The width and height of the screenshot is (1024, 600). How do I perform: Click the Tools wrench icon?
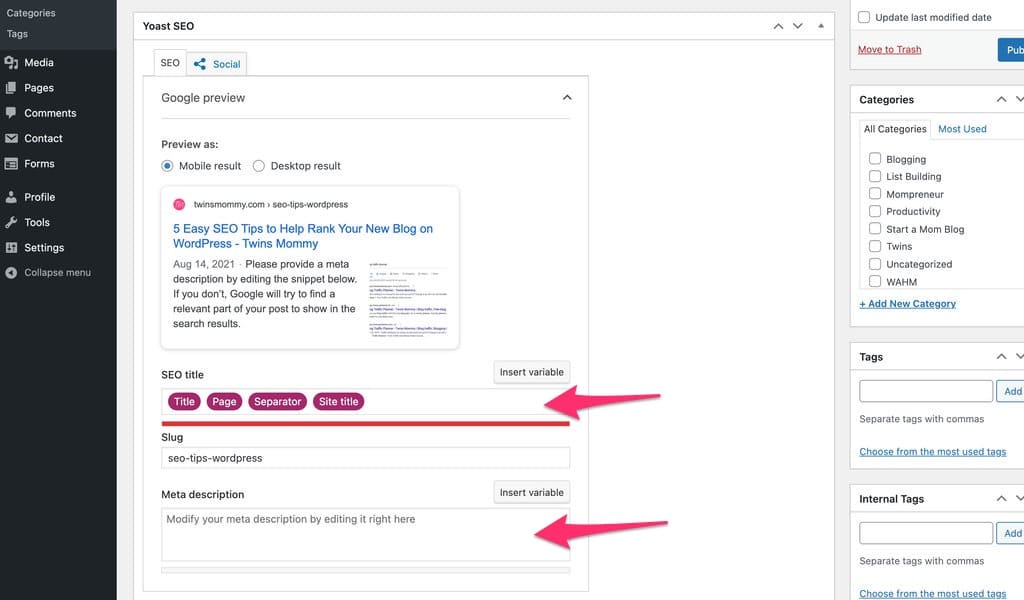coord(11,222)
